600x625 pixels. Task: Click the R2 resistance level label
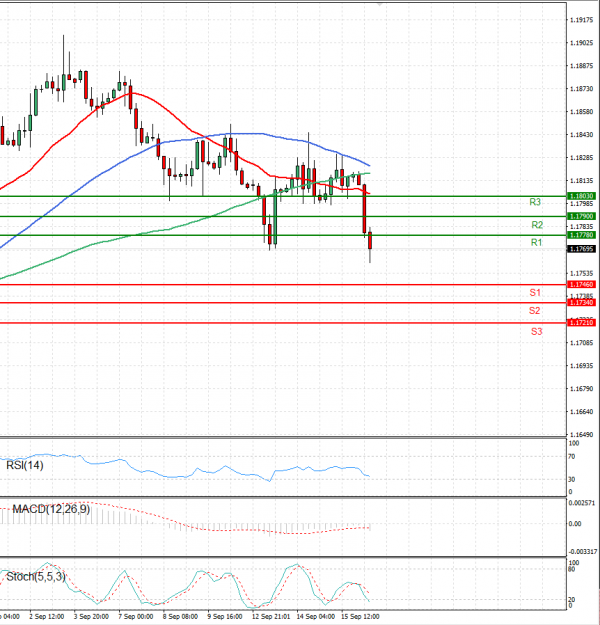pos(537,225)
